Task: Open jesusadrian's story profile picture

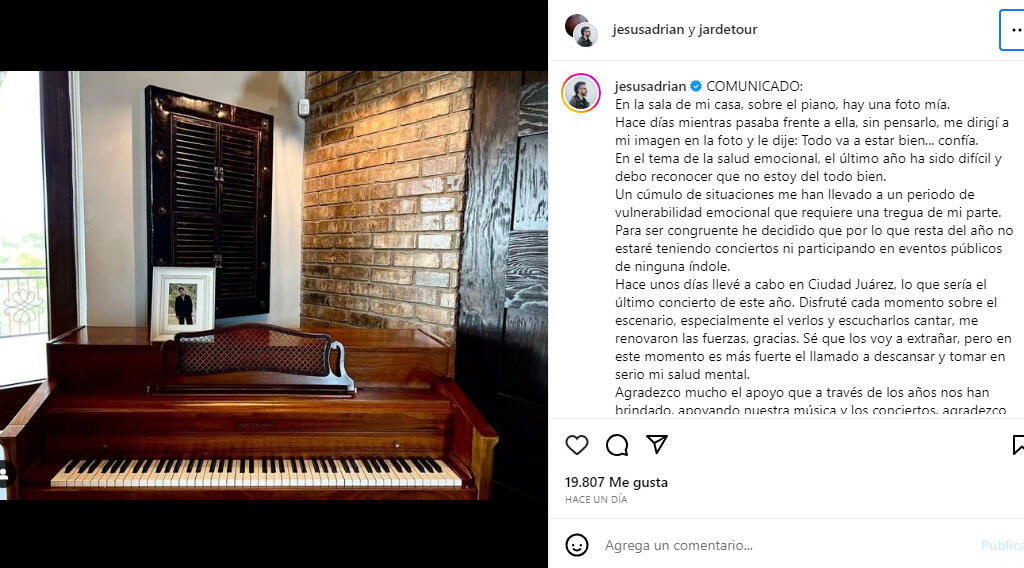Action: [581, 93]
